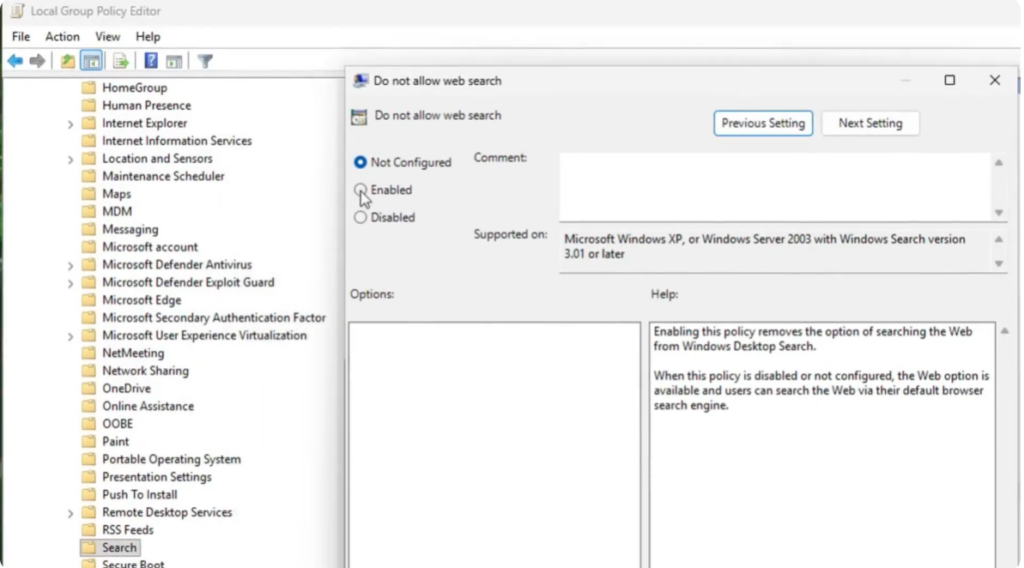Select Internet Information Services tree item

(x=176, y=140)
